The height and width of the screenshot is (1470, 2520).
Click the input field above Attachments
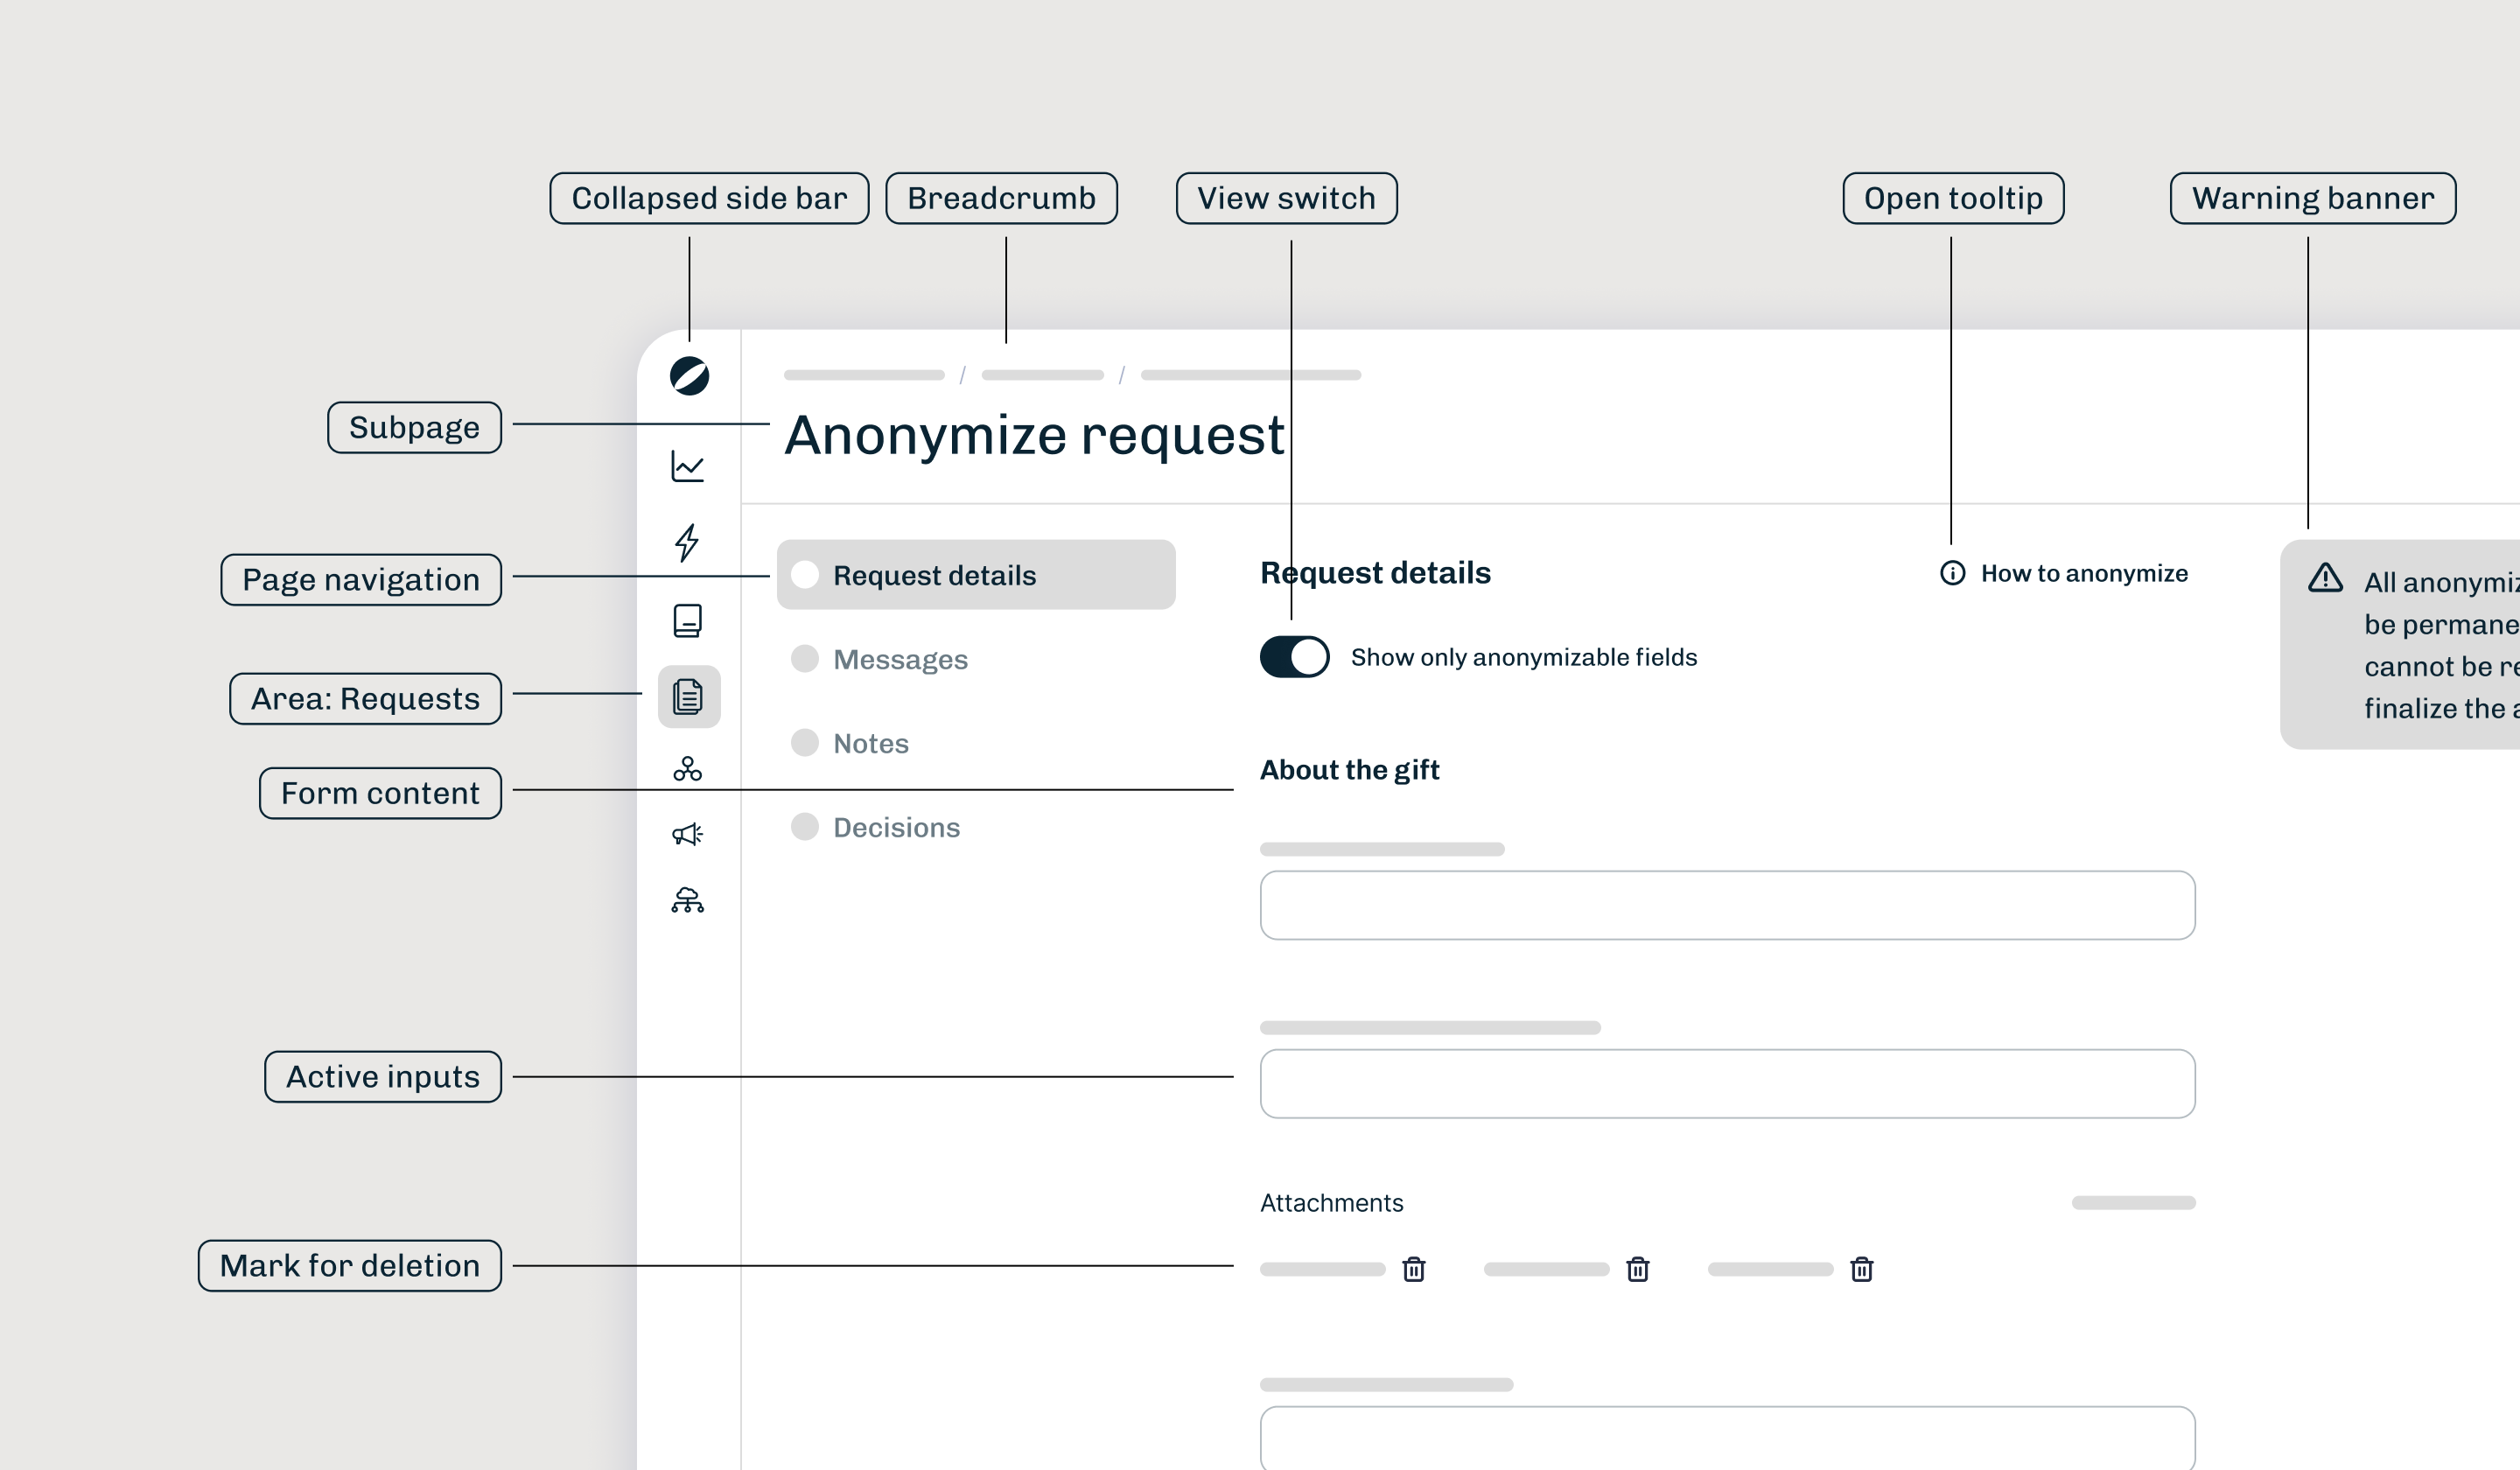(x=1727, y=1083)
